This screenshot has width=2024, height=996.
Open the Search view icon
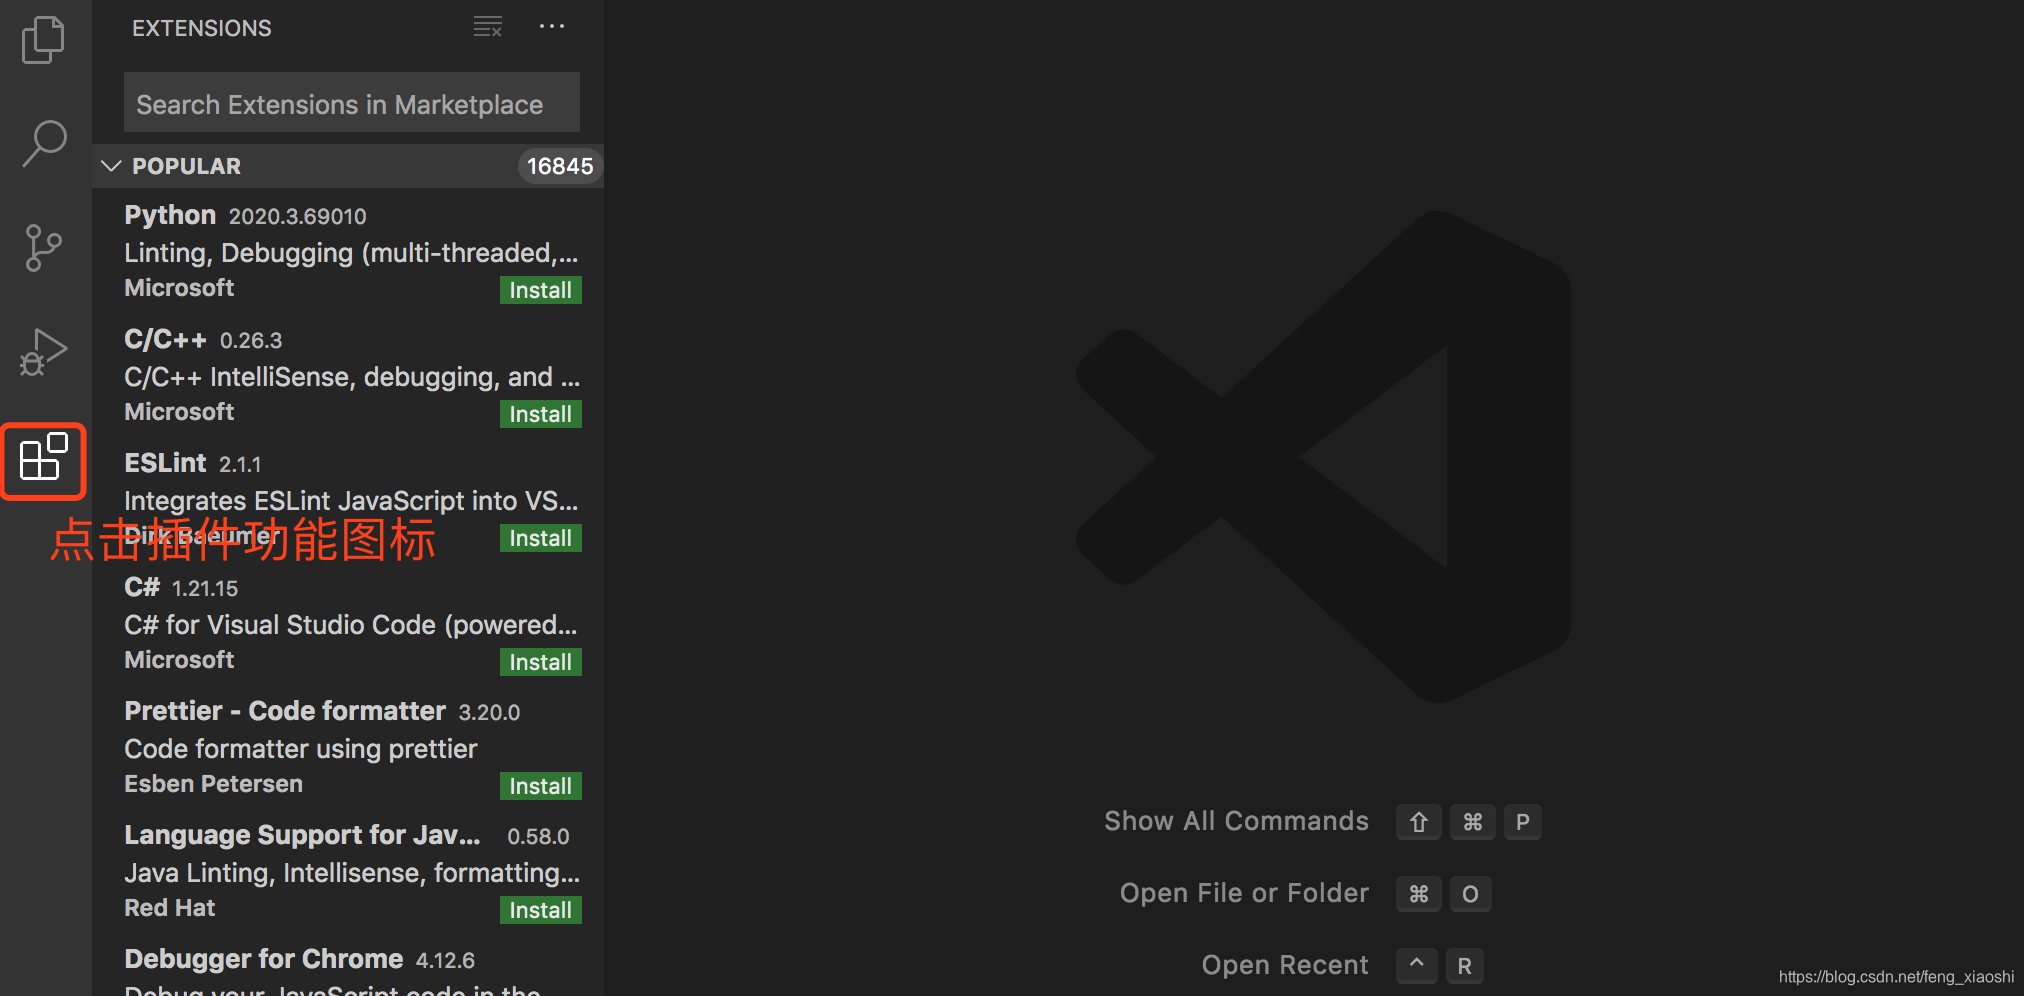pos(44,144)
